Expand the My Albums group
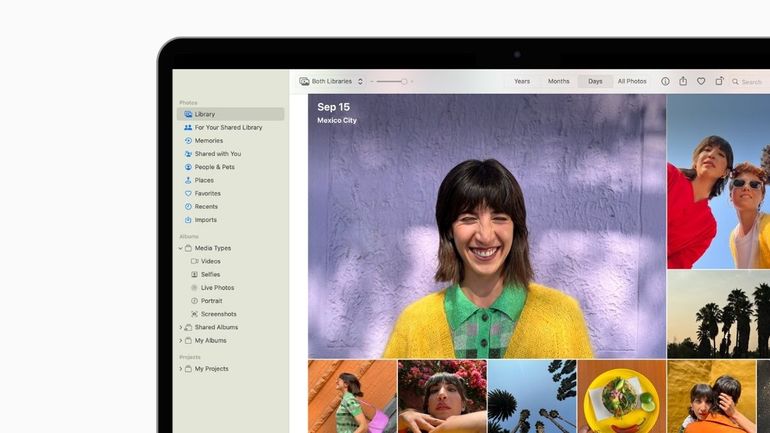Viewport: 770px width, 433px height. coord(181,341)
